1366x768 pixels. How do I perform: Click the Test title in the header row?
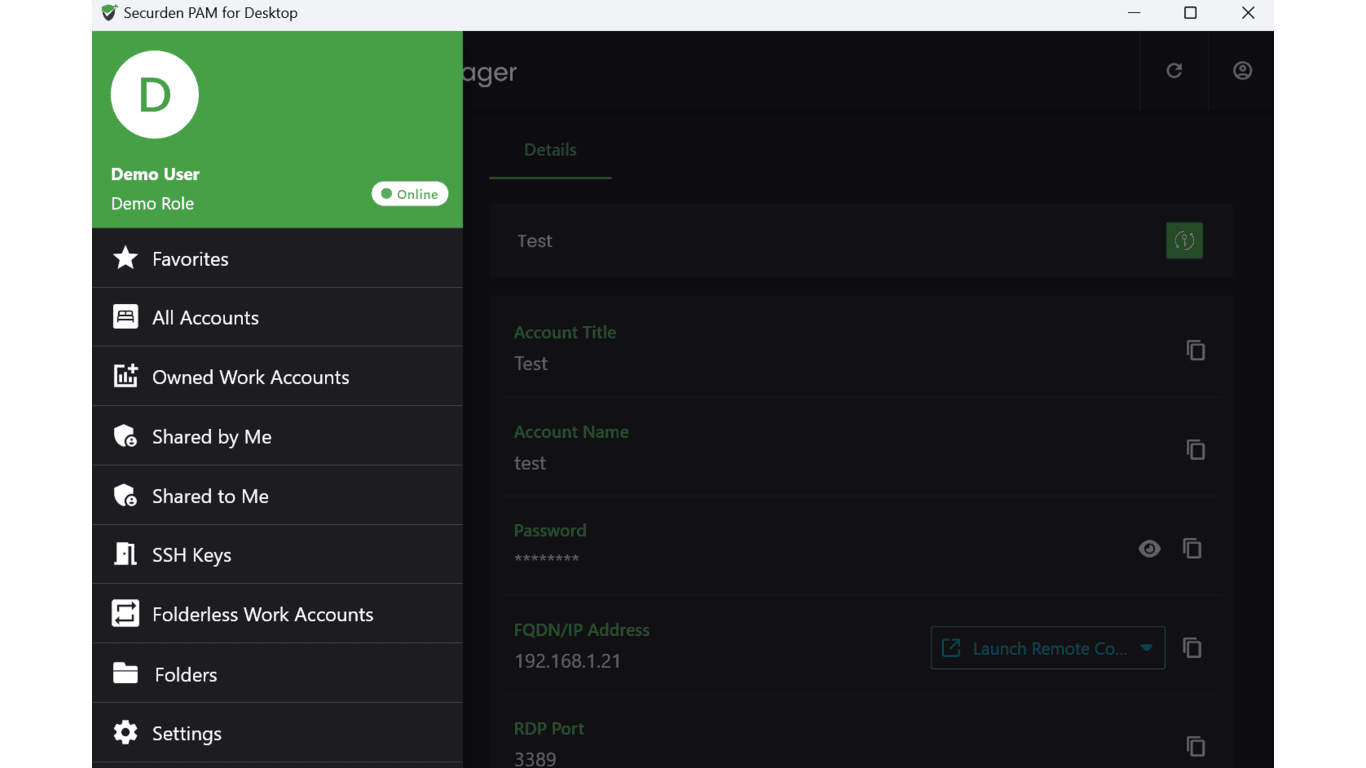click(535, 241)
